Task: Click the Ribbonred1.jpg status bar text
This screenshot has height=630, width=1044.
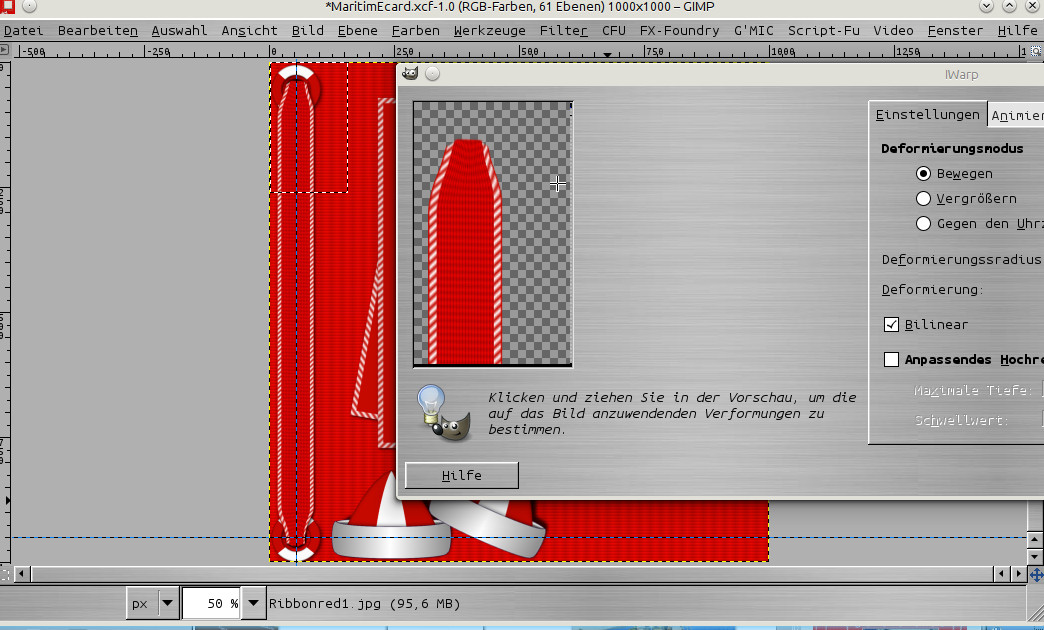Action: (364, 603)
